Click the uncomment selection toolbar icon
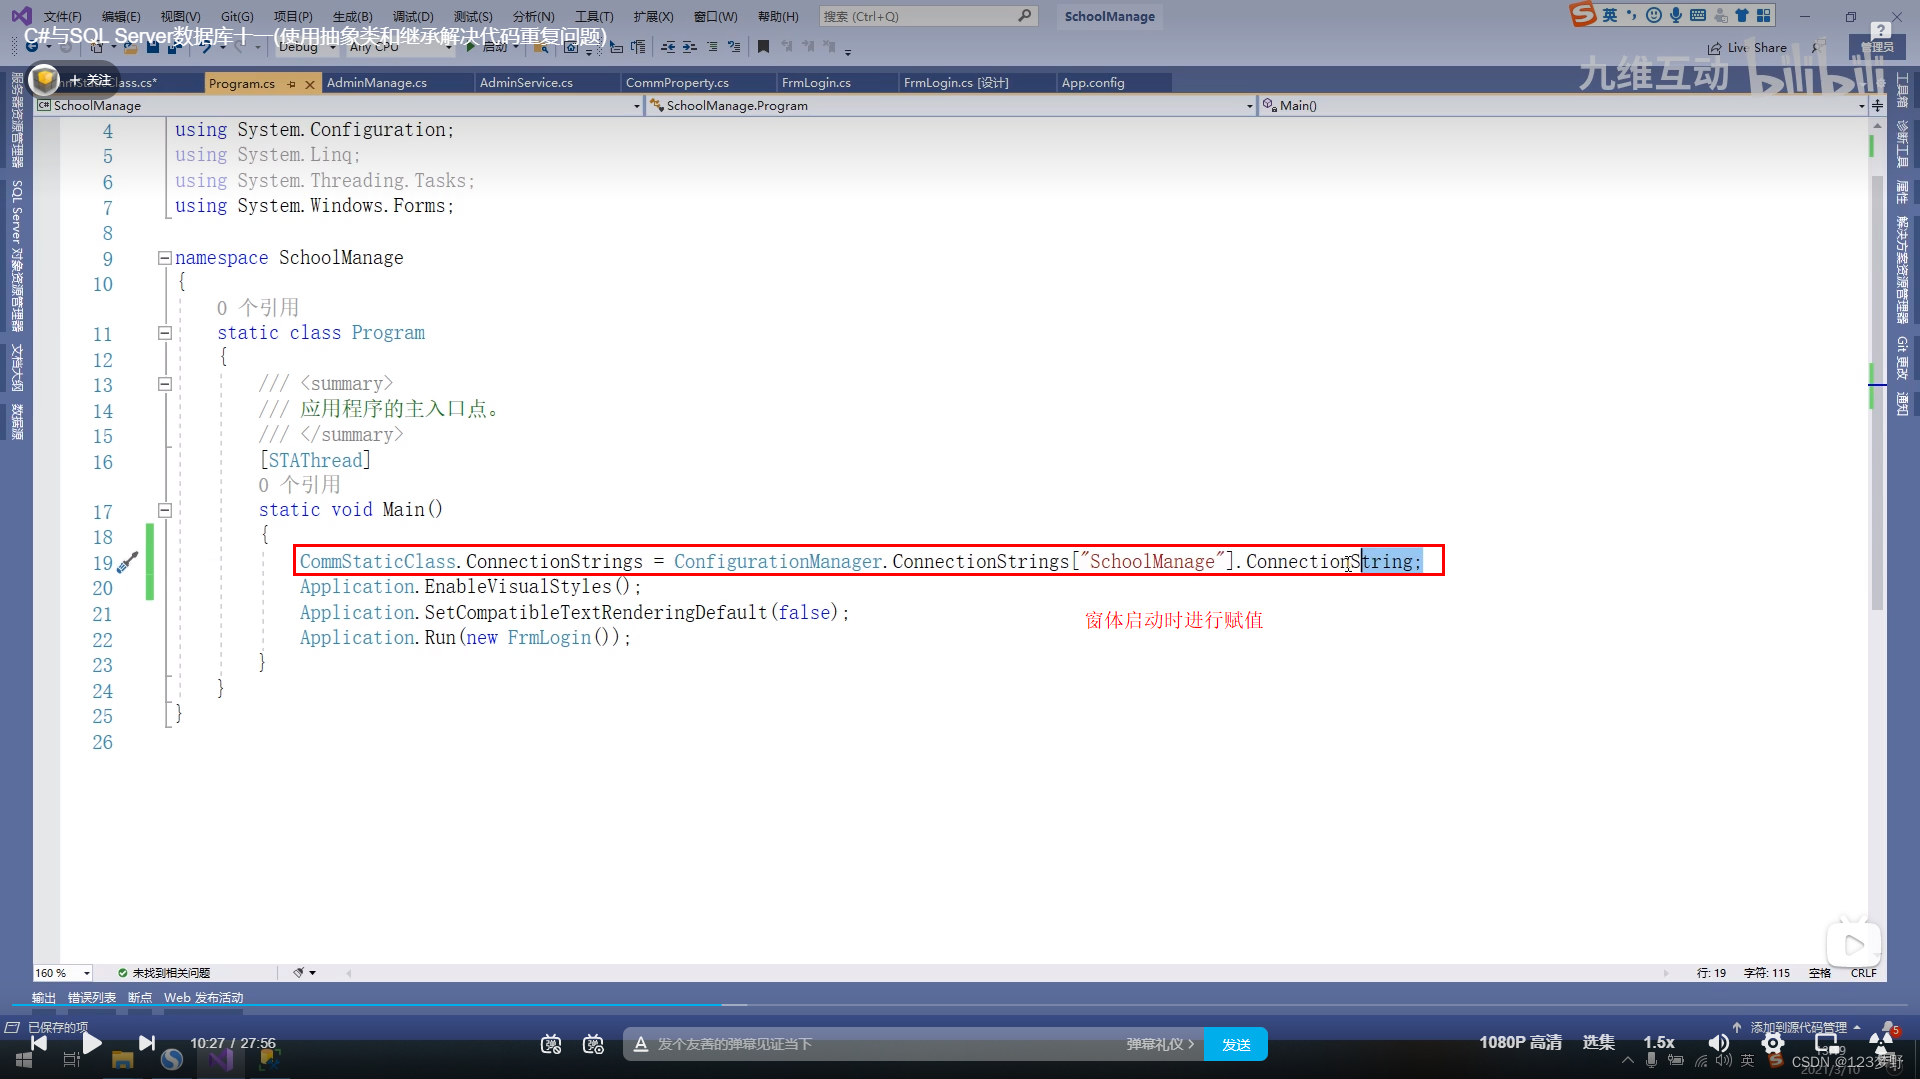This screenshot has height=1079, width=1920. coord(734,47)
